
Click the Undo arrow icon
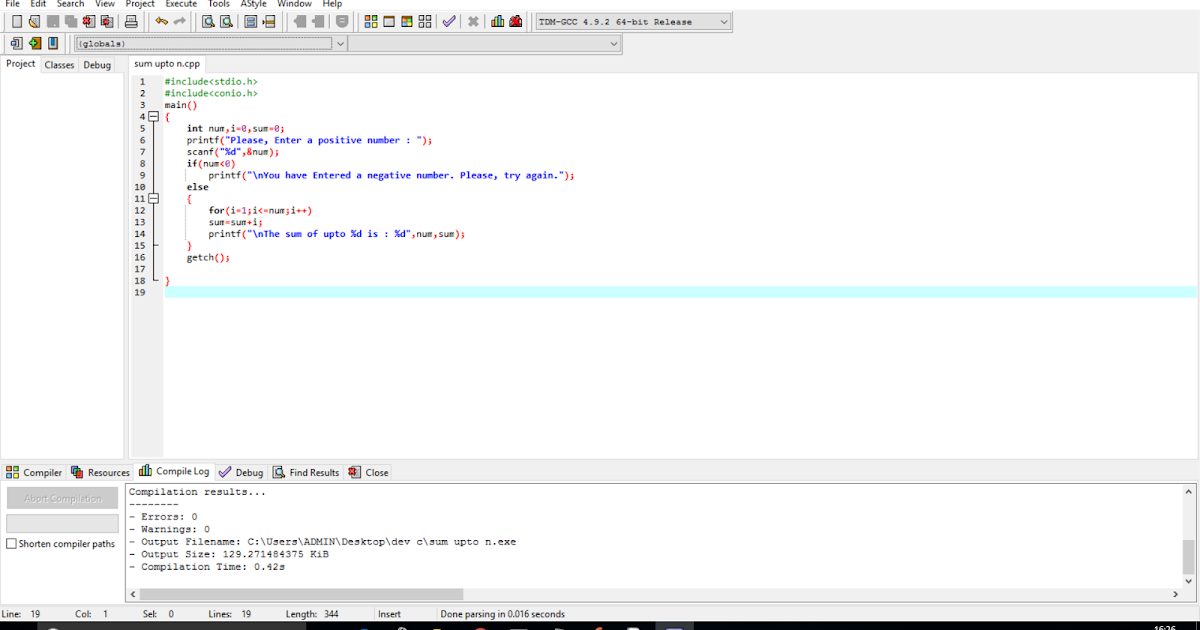point(162,20)
